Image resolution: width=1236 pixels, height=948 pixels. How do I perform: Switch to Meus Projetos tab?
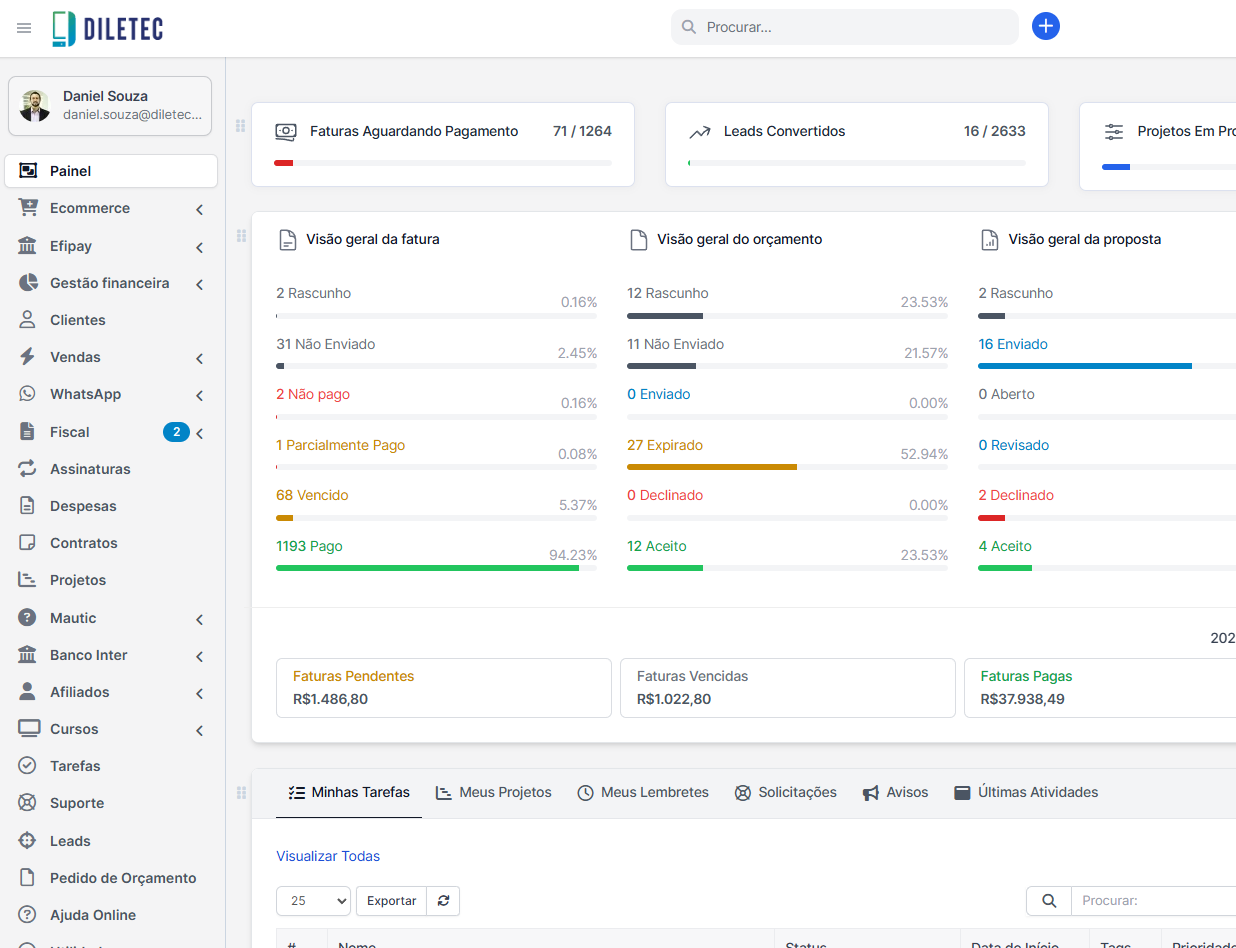(x=494, y=792)
